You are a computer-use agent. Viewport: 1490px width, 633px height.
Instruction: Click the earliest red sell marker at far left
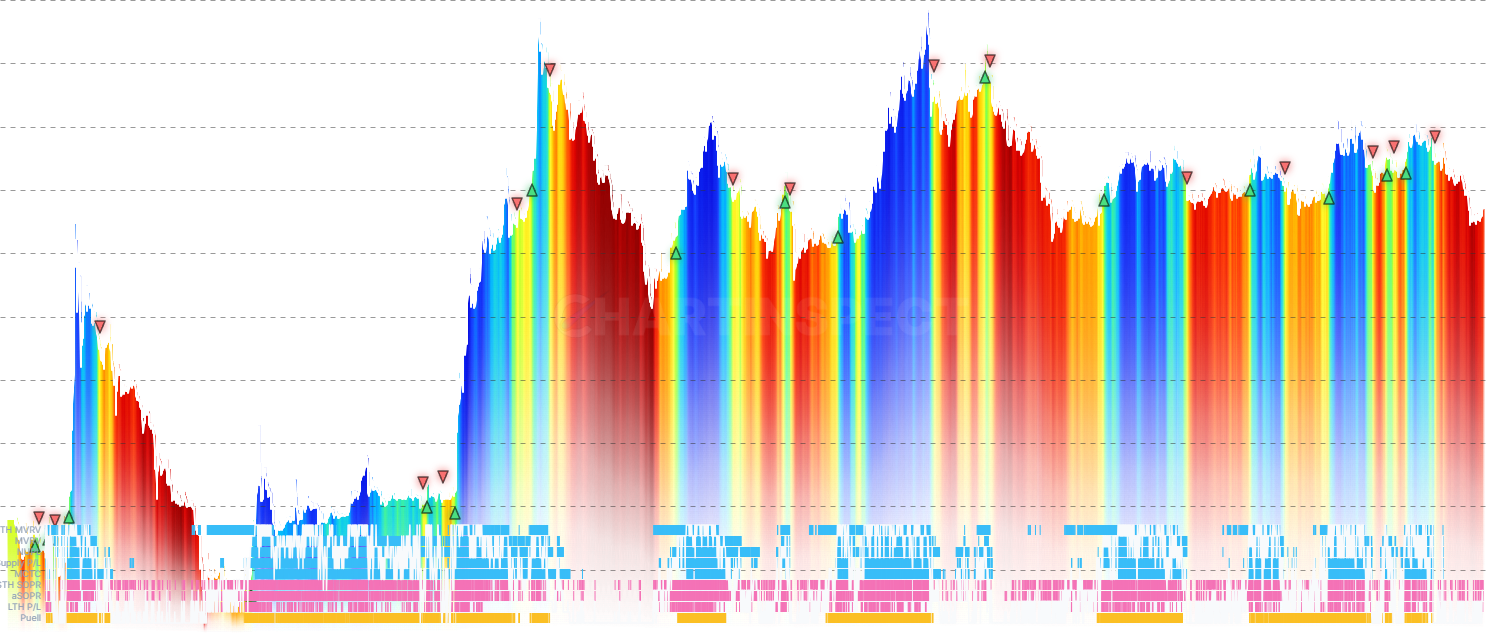[x=38, y=517]
